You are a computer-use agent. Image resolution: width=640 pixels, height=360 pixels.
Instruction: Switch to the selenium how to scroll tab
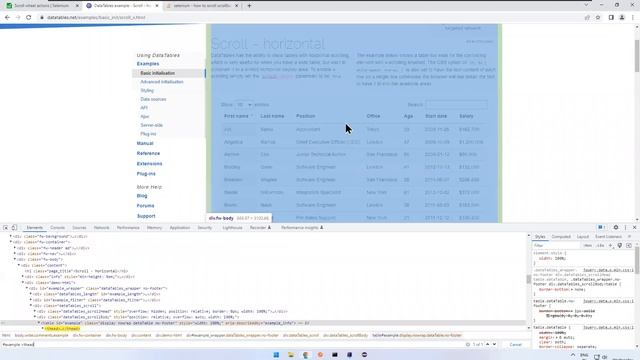point(202,6)
